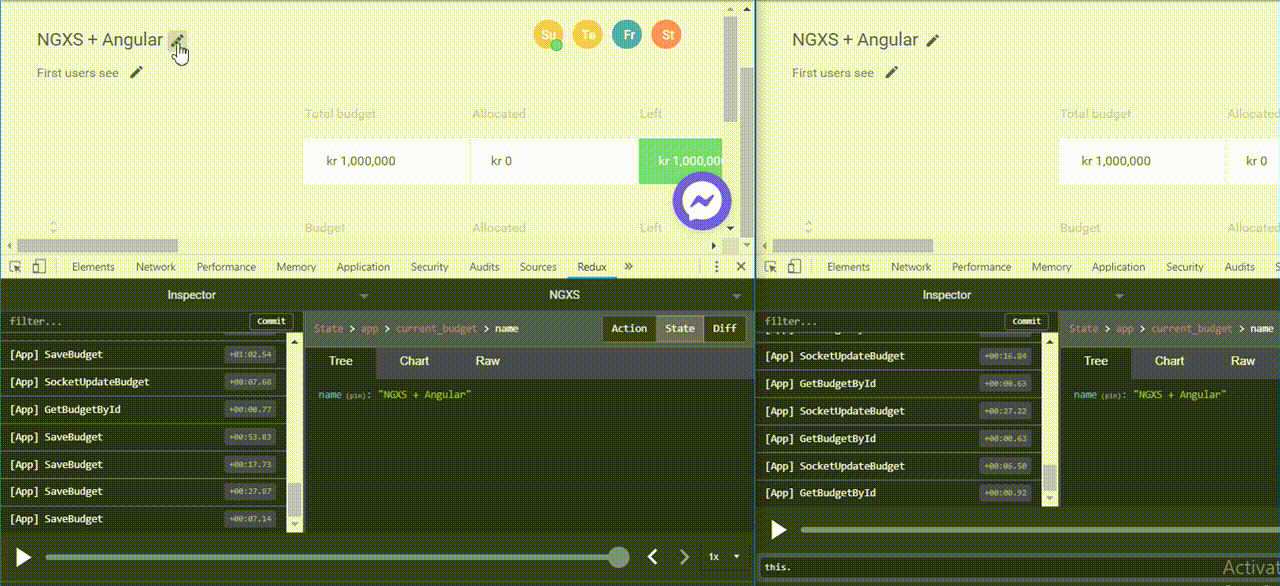The height and width of the screenshot is (586, 1280).
Task: Click Commit button in right Redux panel
Action: (x=1026, y=321)
